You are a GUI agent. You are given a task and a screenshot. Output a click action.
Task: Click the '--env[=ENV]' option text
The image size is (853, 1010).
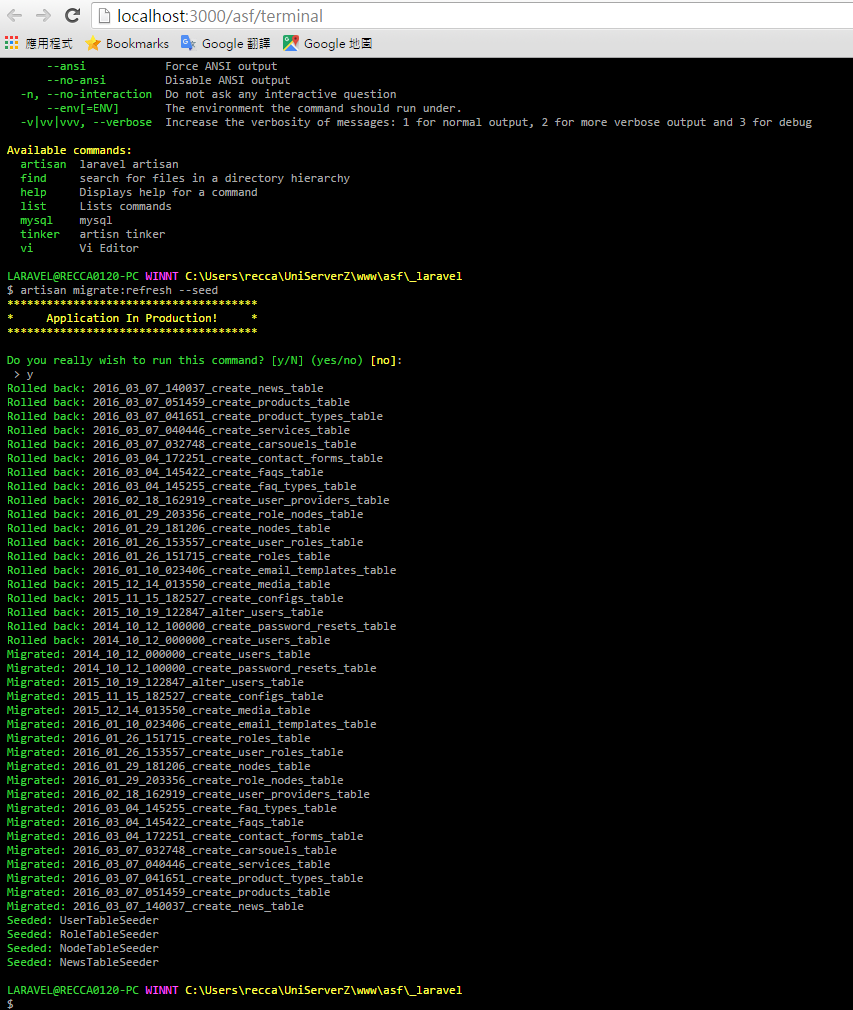coord(82,108)
